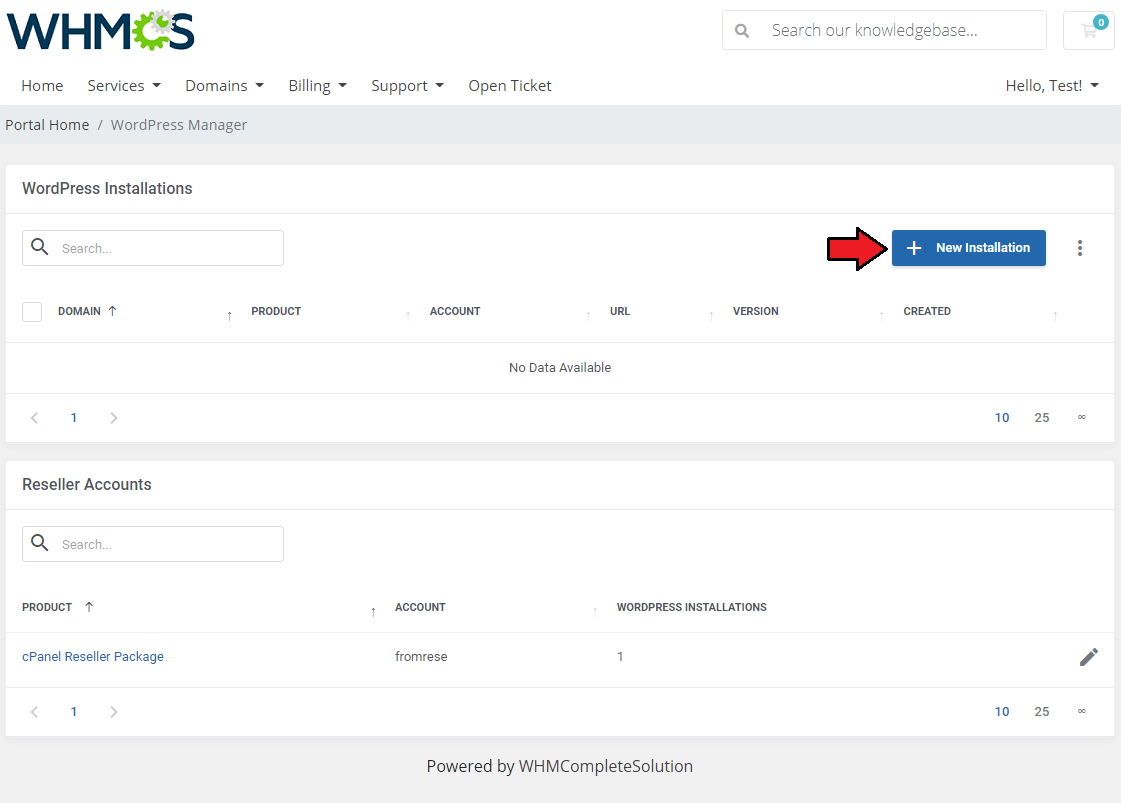This screenshot has height=803, width=1121.
Task: Set Reseller Accounts page size to 25
Action: (1041, 712)
